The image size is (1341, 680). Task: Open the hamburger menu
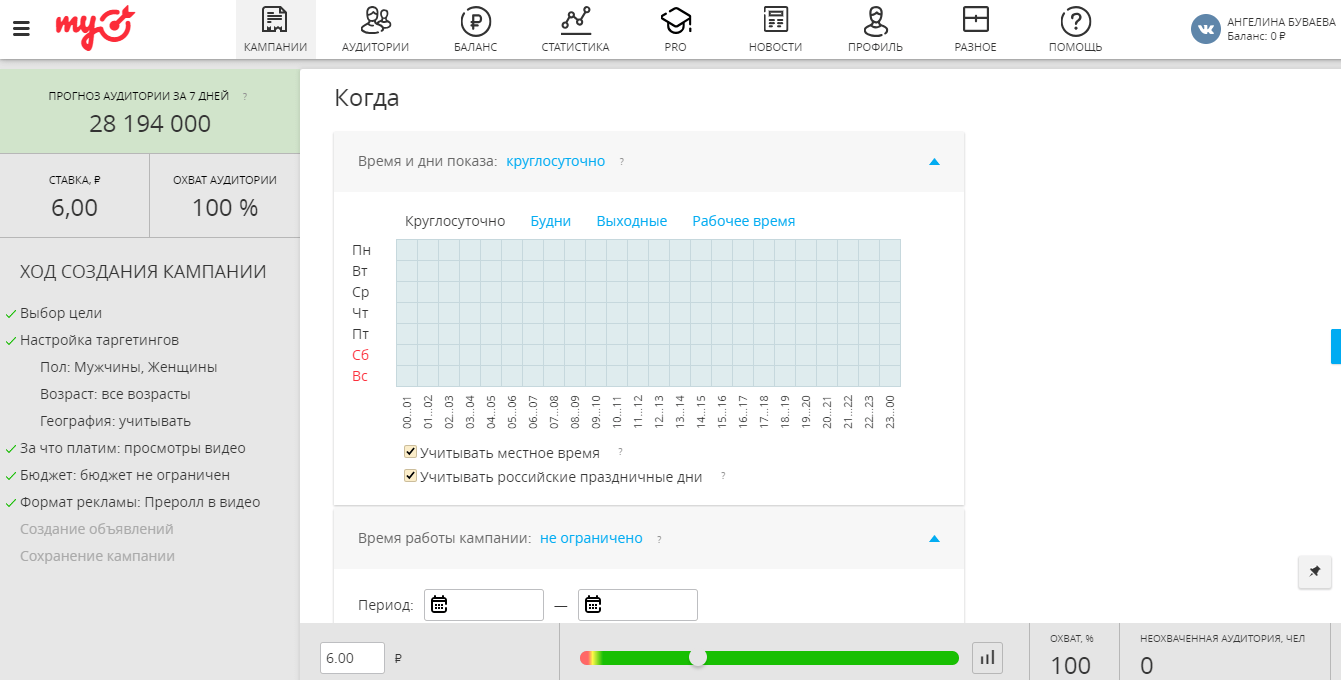pyautogui.click(x=21, y=28)
